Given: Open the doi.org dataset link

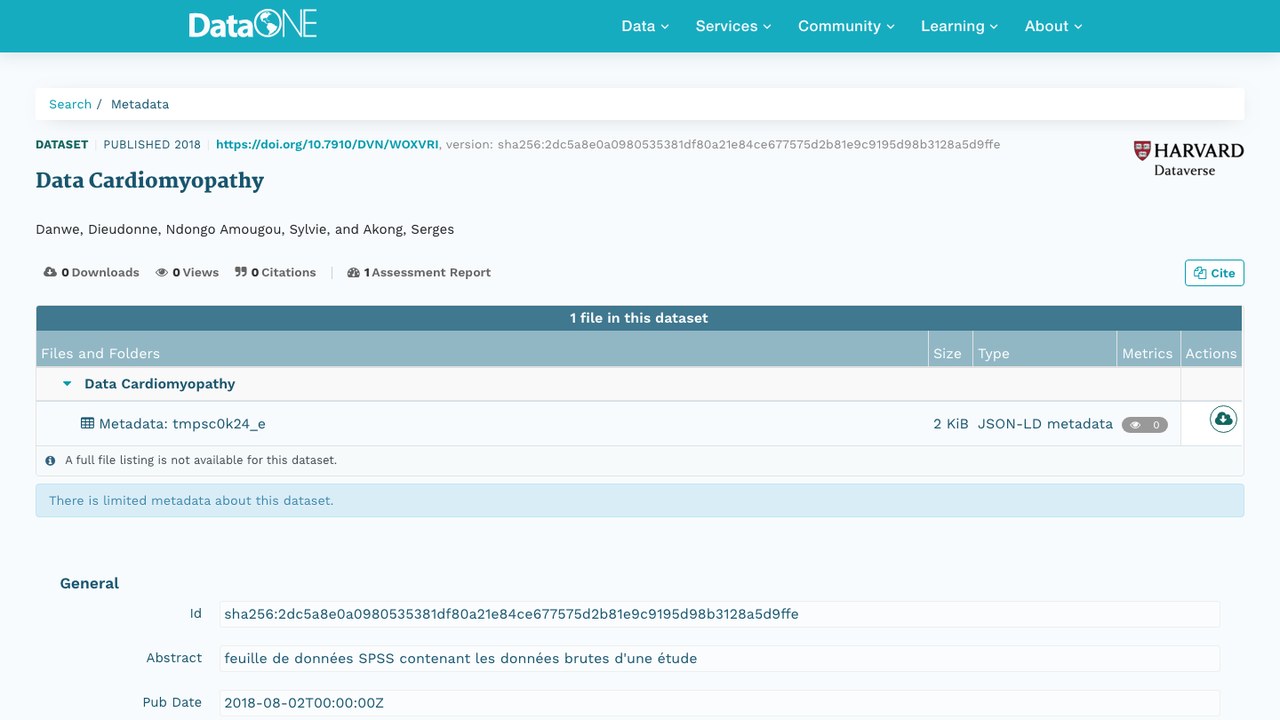Looking at the screenshot, I should click(x=327, y=144).
